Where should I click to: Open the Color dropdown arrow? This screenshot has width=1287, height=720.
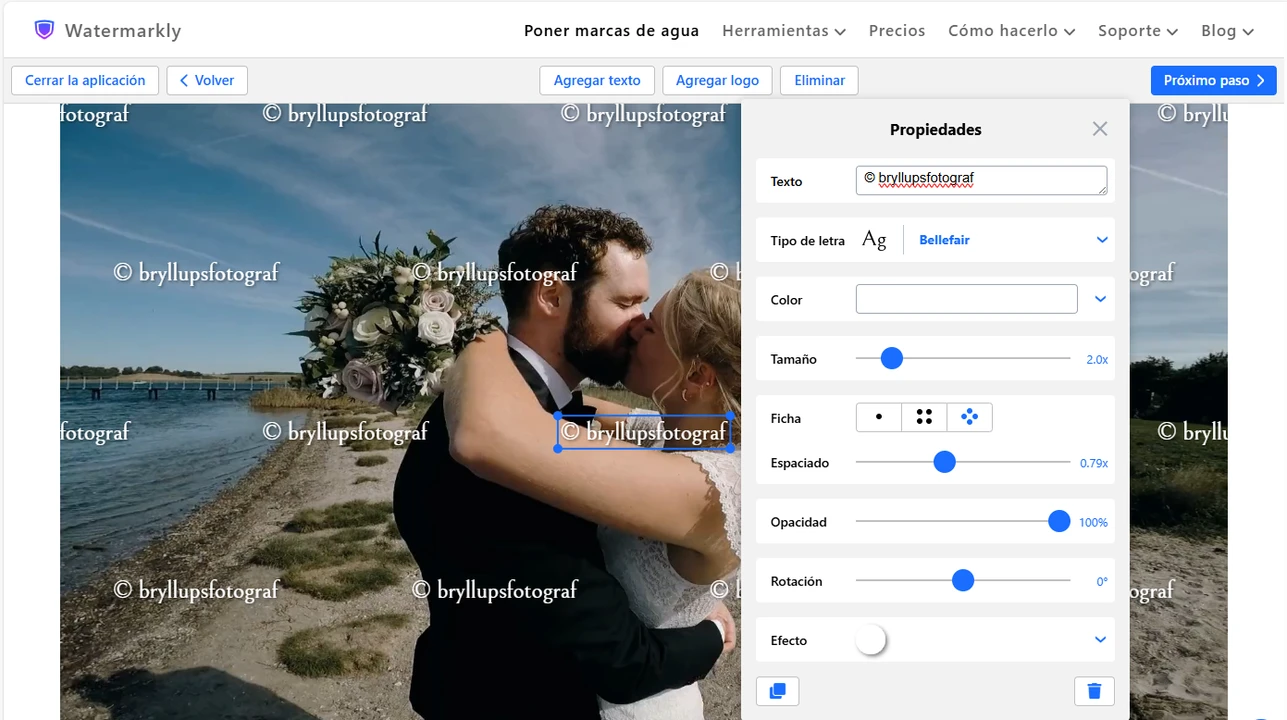[1101, 299]
